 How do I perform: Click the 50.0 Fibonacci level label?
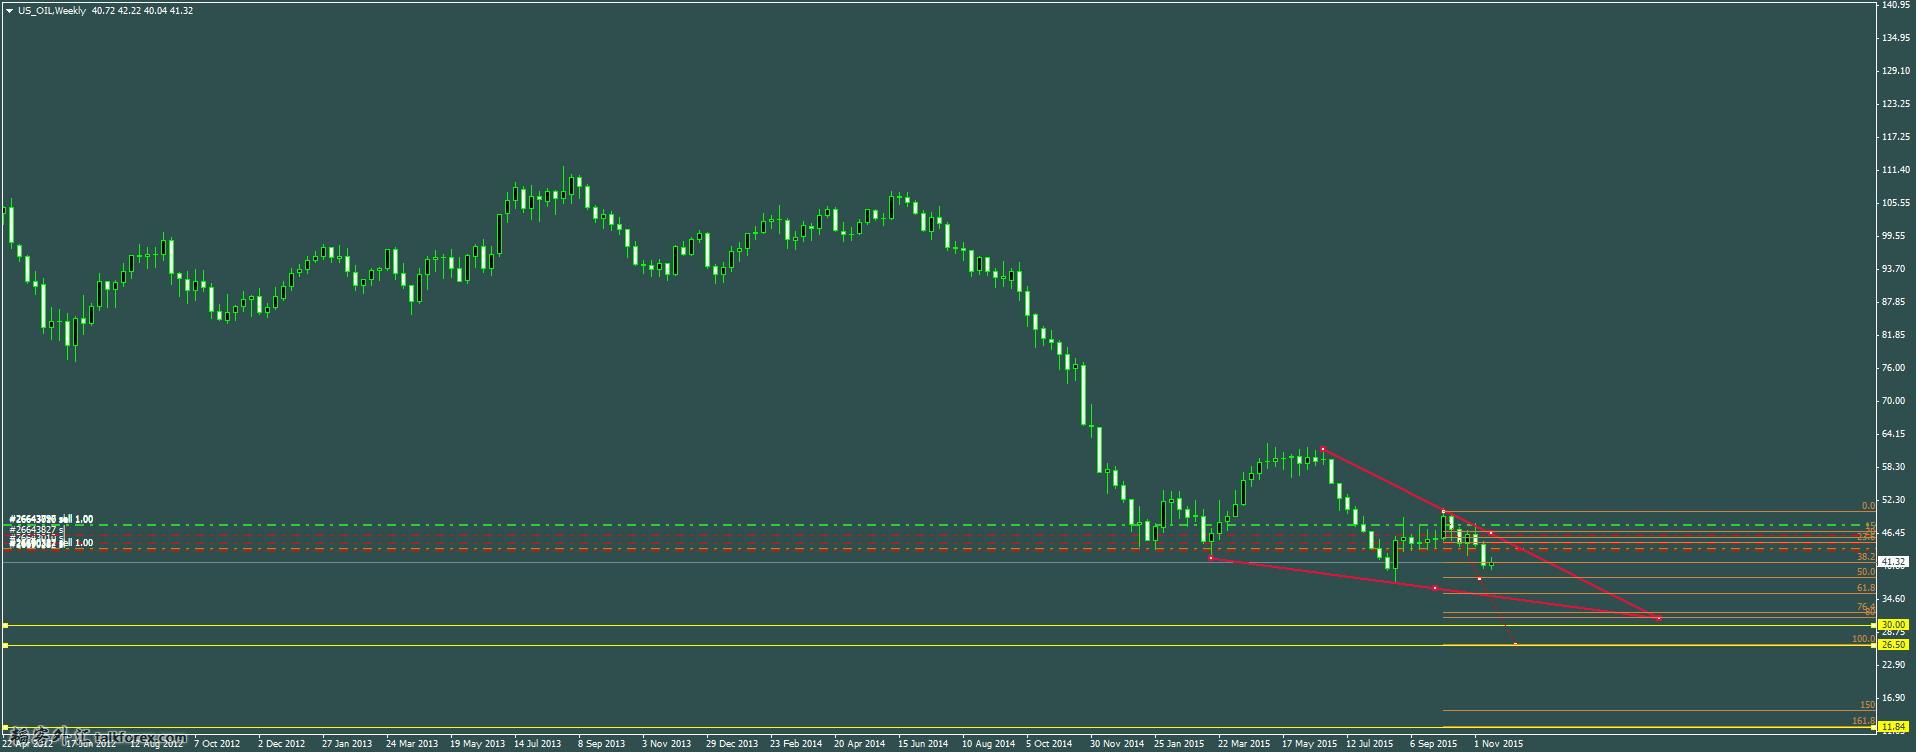[1865, 572]
